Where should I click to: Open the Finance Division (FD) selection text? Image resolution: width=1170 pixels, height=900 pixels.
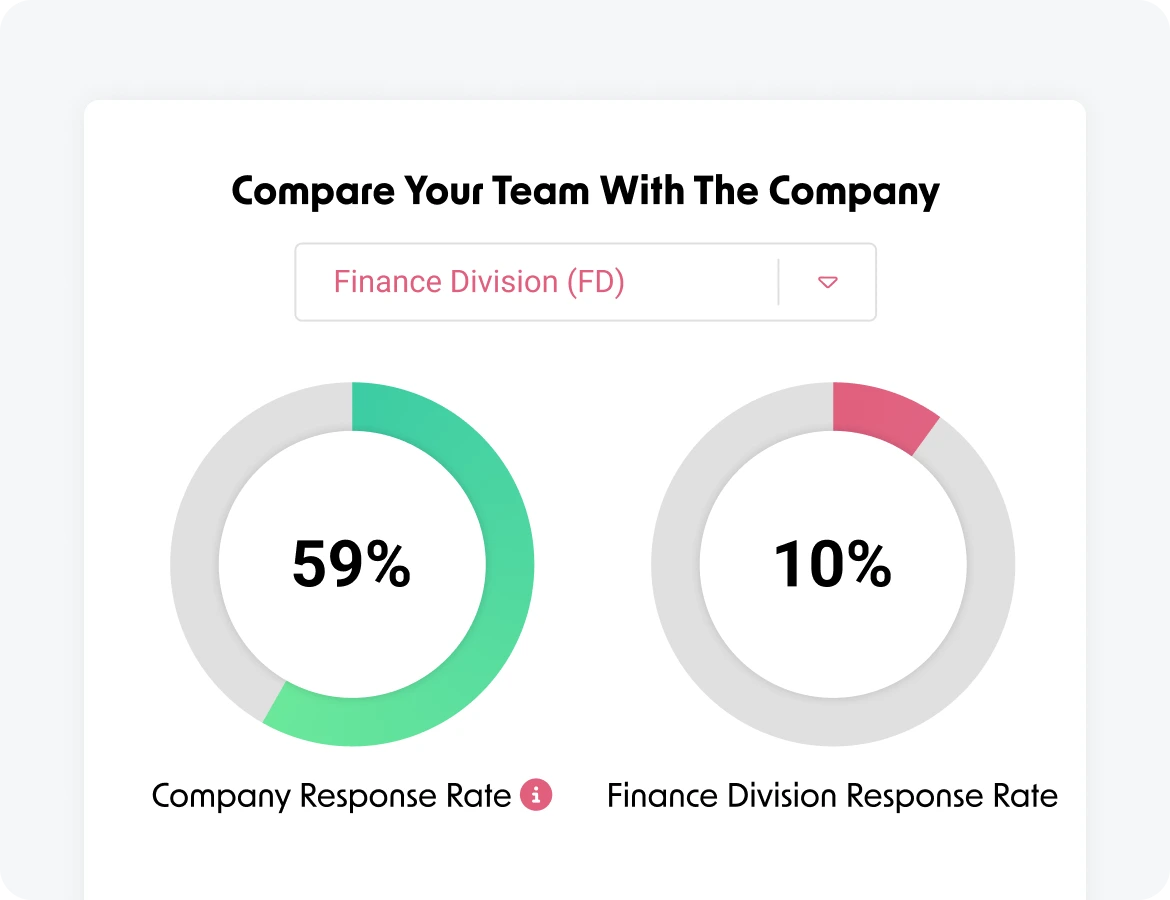coord(479,282)
